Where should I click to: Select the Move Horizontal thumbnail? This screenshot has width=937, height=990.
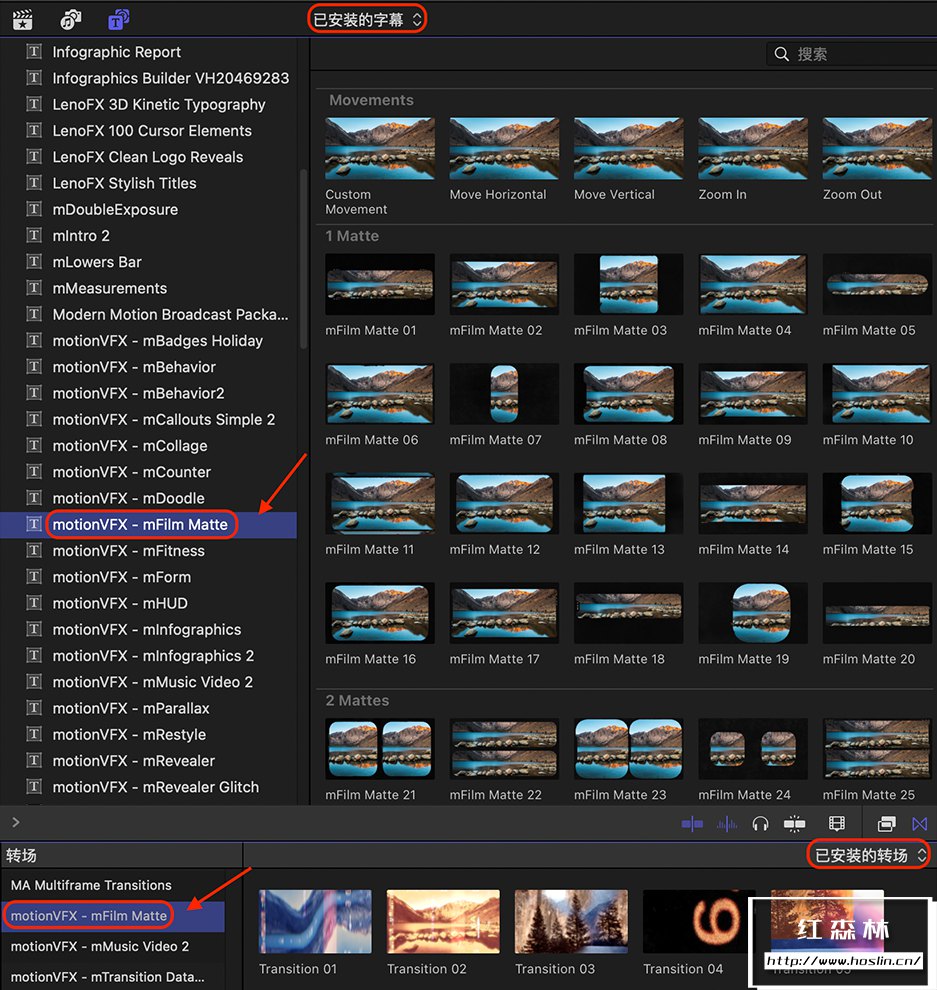tap(504, 149)
